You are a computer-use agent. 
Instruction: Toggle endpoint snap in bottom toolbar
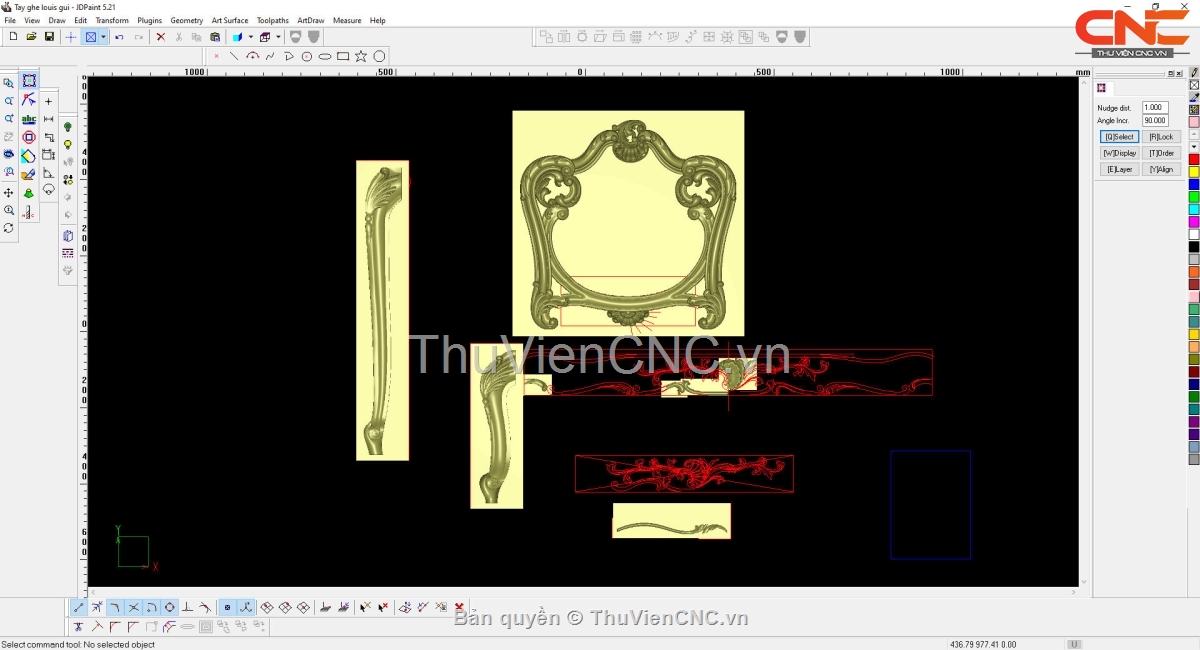79,607
